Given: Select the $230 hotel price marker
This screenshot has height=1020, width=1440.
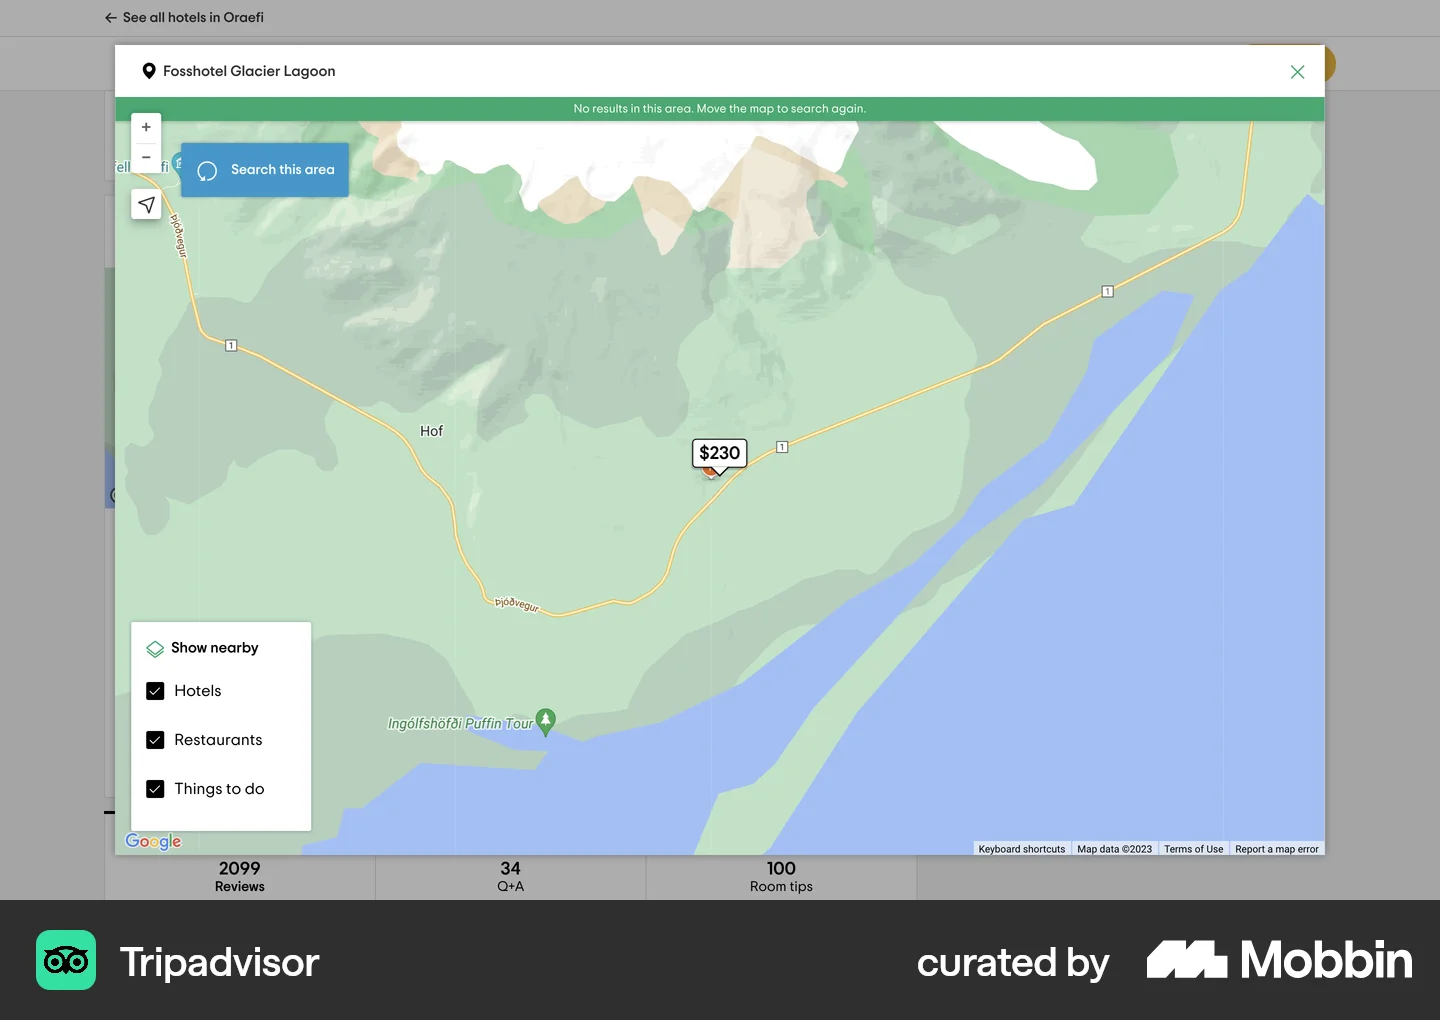Looking at the screenshot, I should click(x=719, y=454).
